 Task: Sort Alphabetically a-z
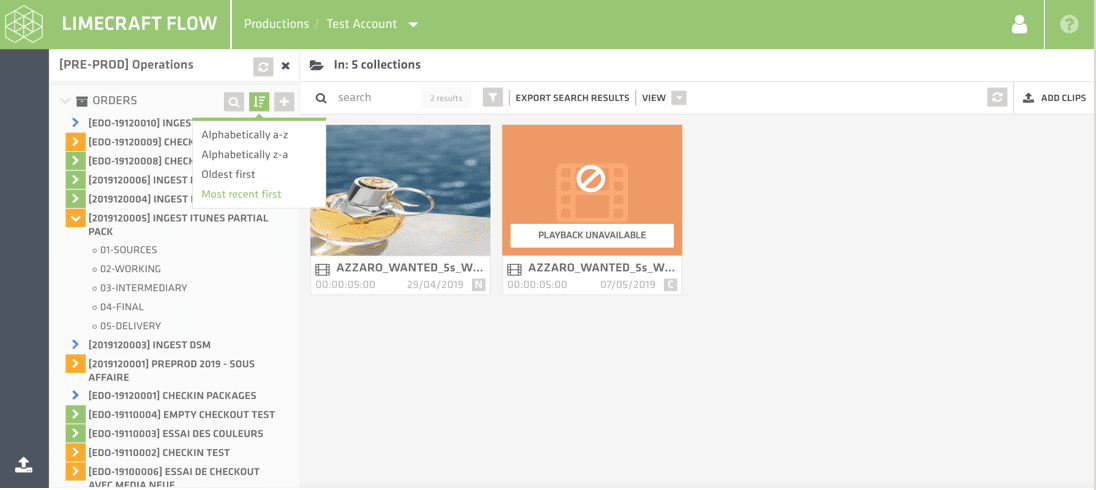point(245,135)
